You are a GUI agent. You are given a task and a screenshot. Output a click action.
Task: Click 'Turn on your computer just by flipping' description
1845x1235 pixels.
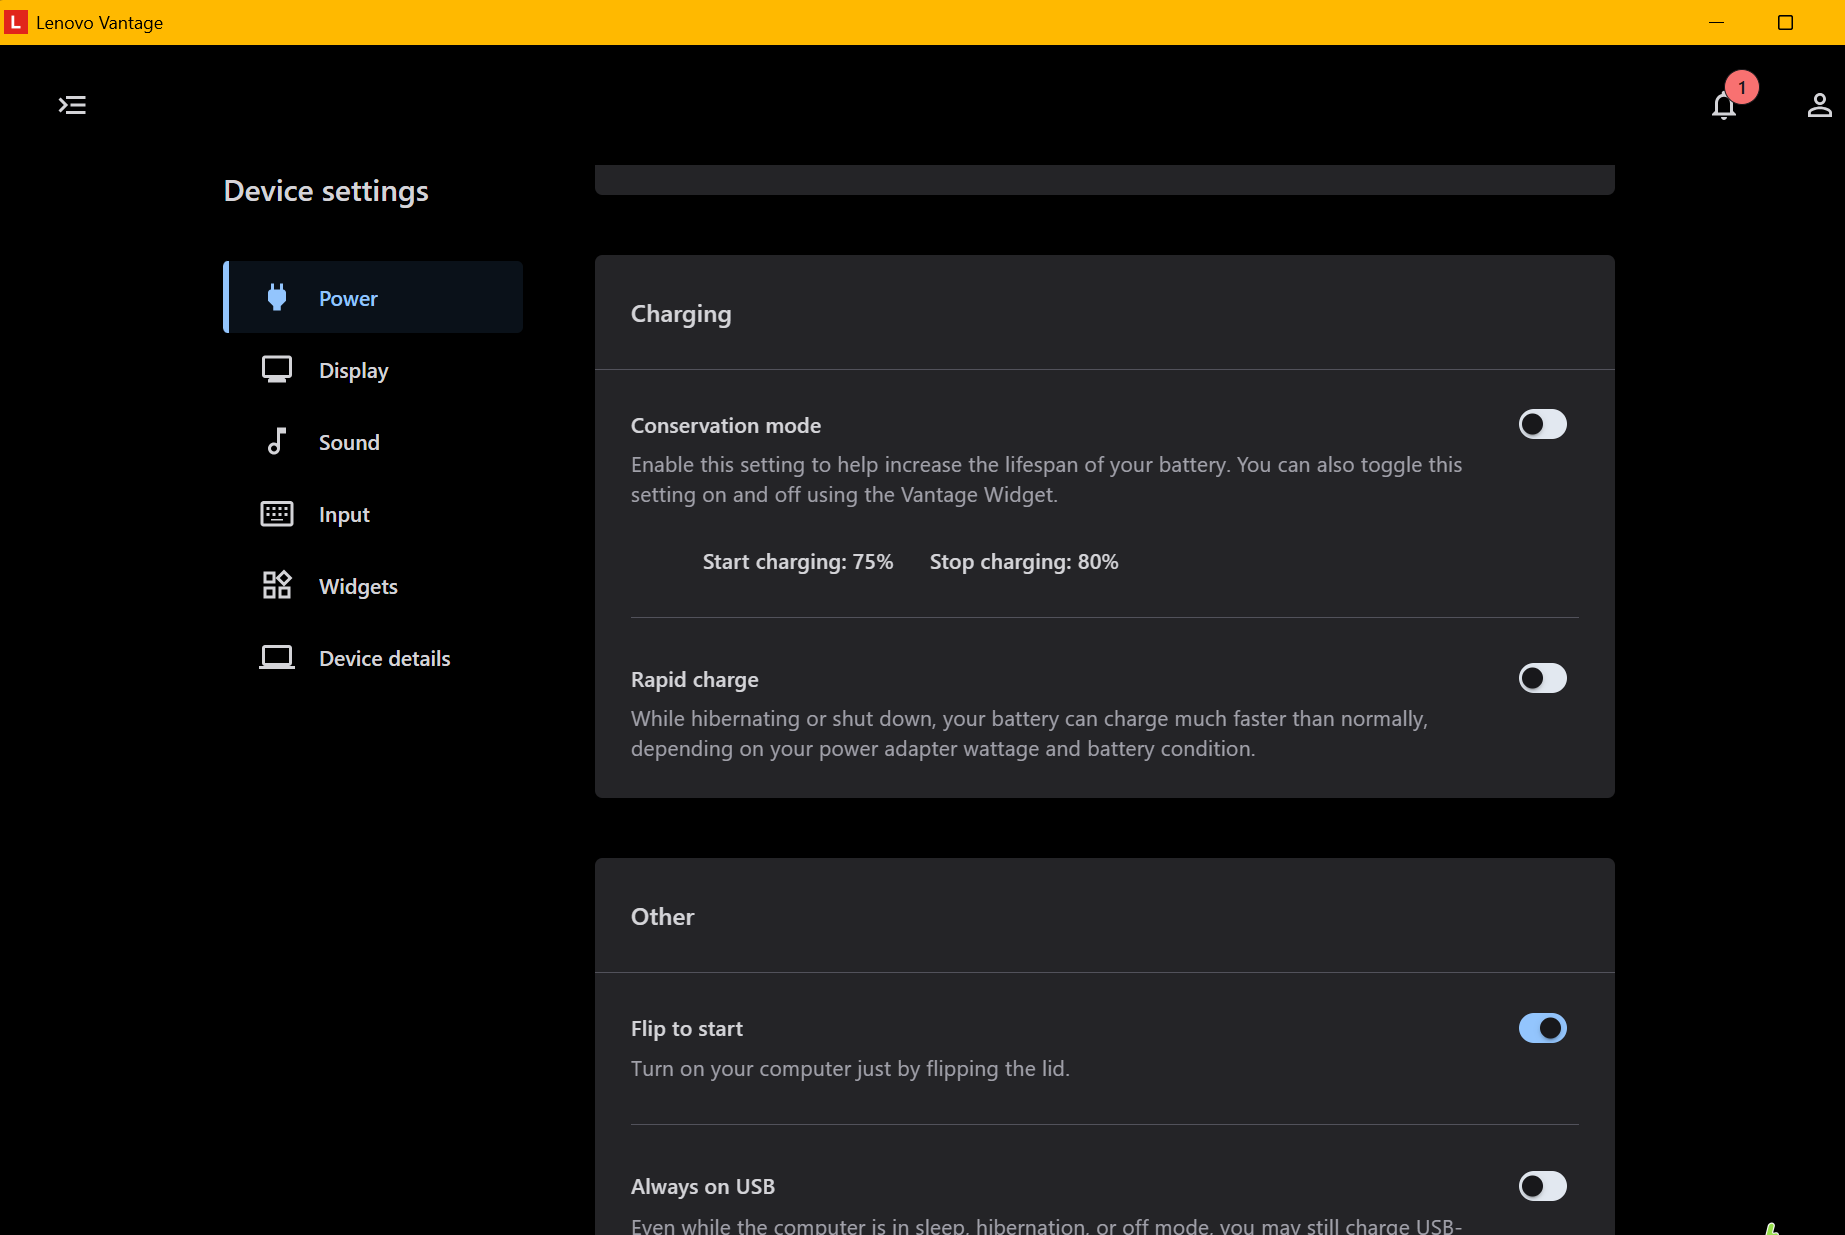tap(850, 1069)
